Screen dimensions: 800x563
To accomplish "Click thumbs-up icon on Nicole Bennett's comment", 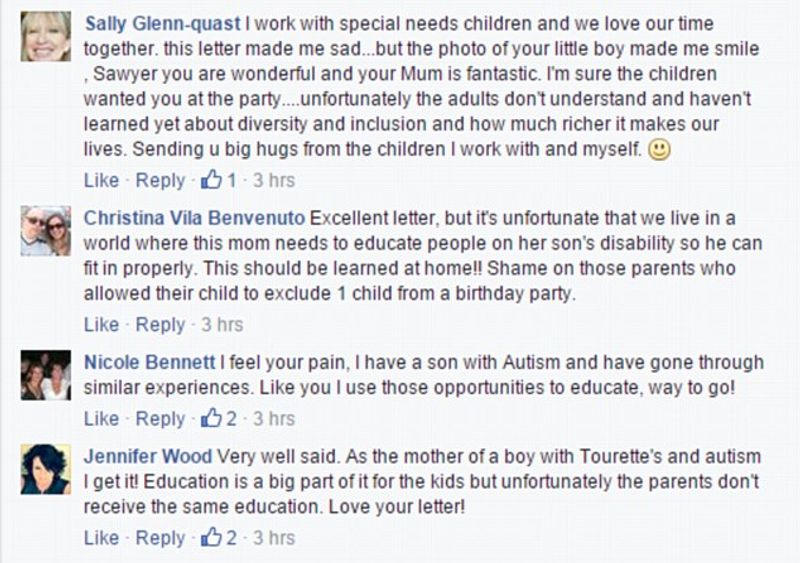I will click(211, 418).
